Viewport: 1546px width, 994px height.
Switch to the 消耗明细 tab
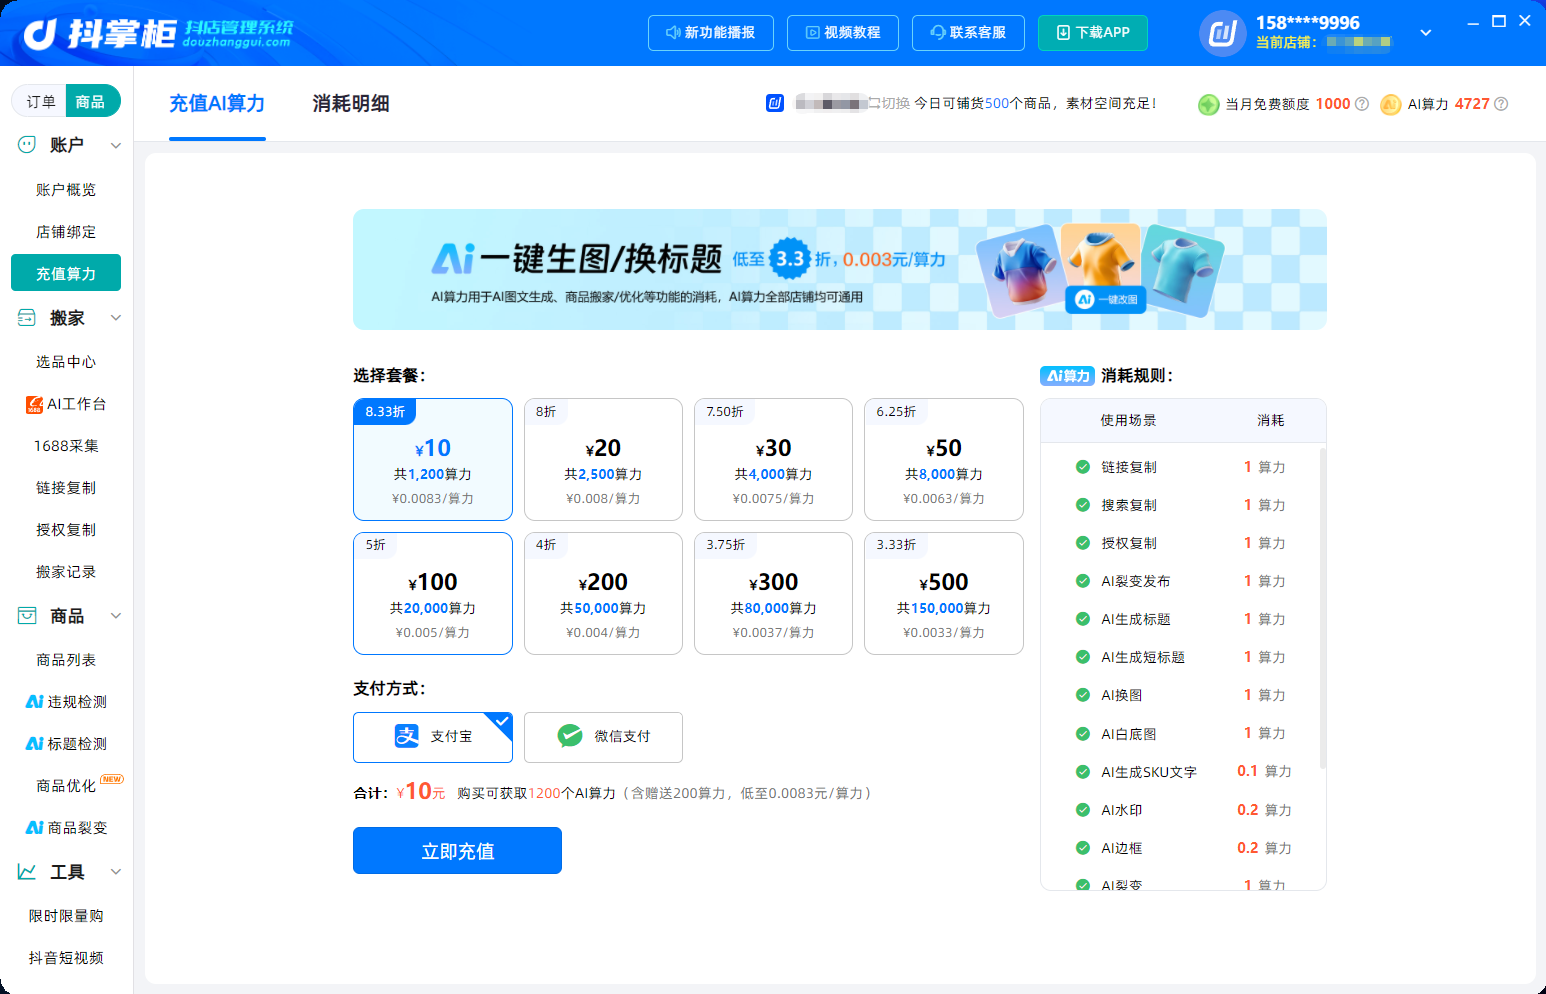(351, 104)
